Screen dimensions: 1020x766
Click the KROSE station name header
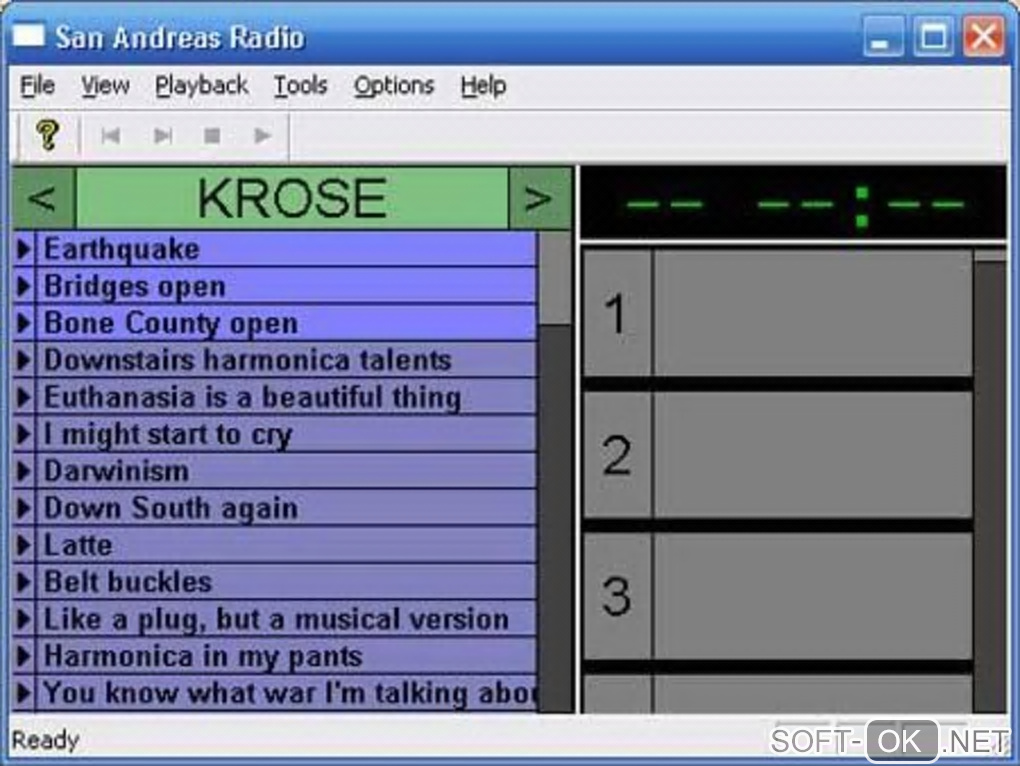[292, 198]
